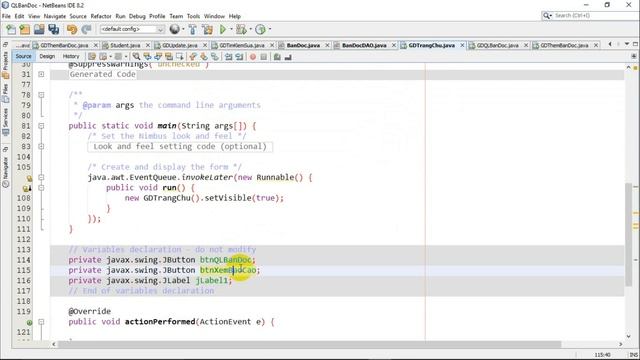Show opened documents list dropdown
The height and width of the screenshot is (360, 640).
(x=627, y=44)
